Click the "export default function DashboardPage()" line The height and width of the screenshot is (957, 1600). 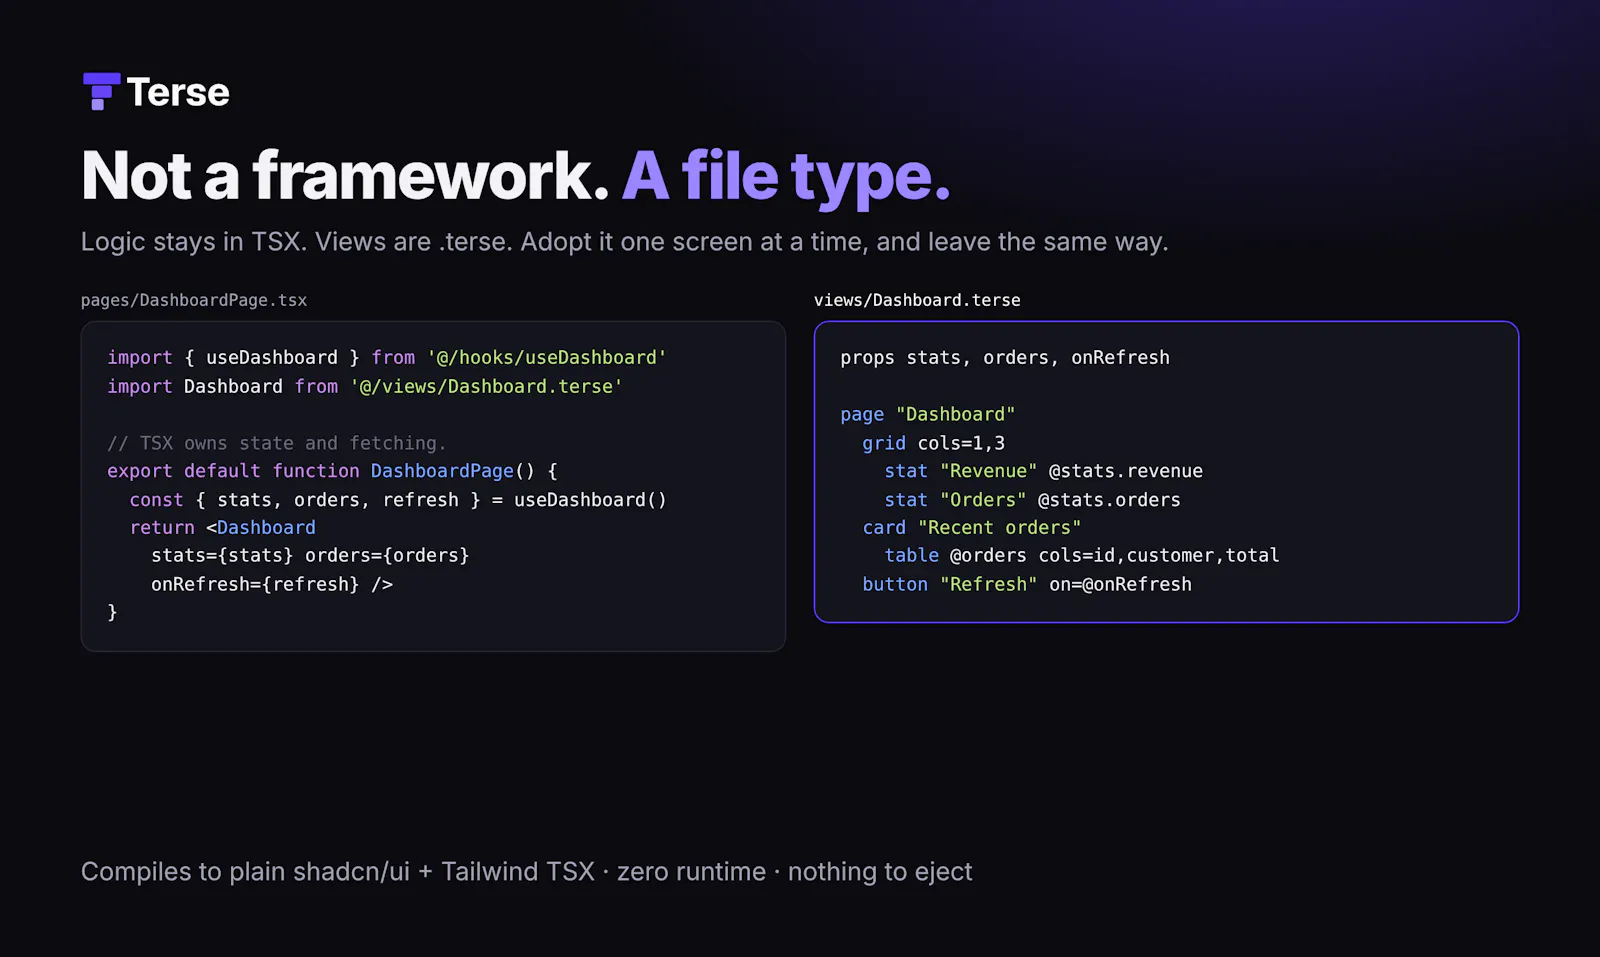coord(332,471)
